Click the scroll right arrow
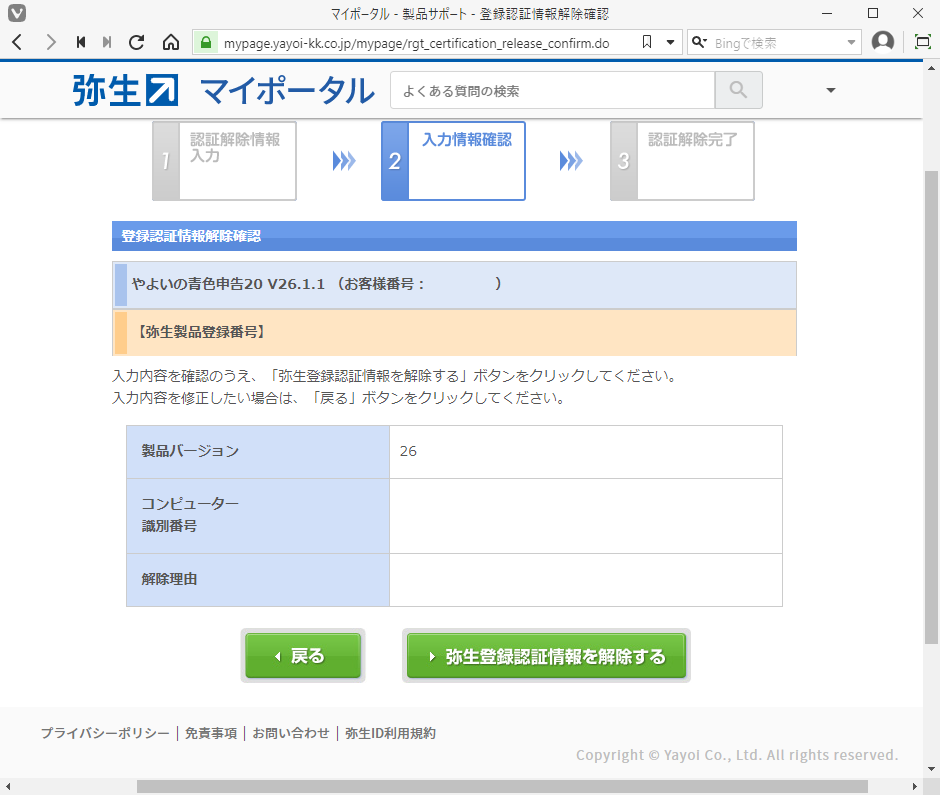The width and height of the screenshot is (940, 795). [915, 786]
